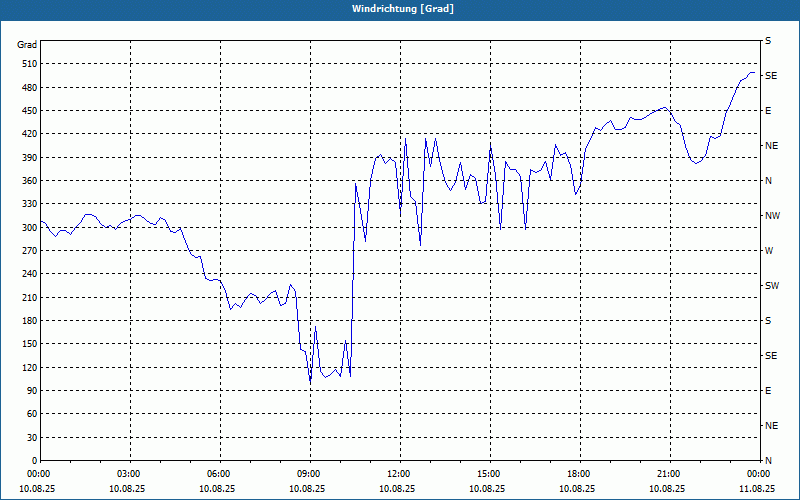Select the 15:00 time label

(490, 474)
